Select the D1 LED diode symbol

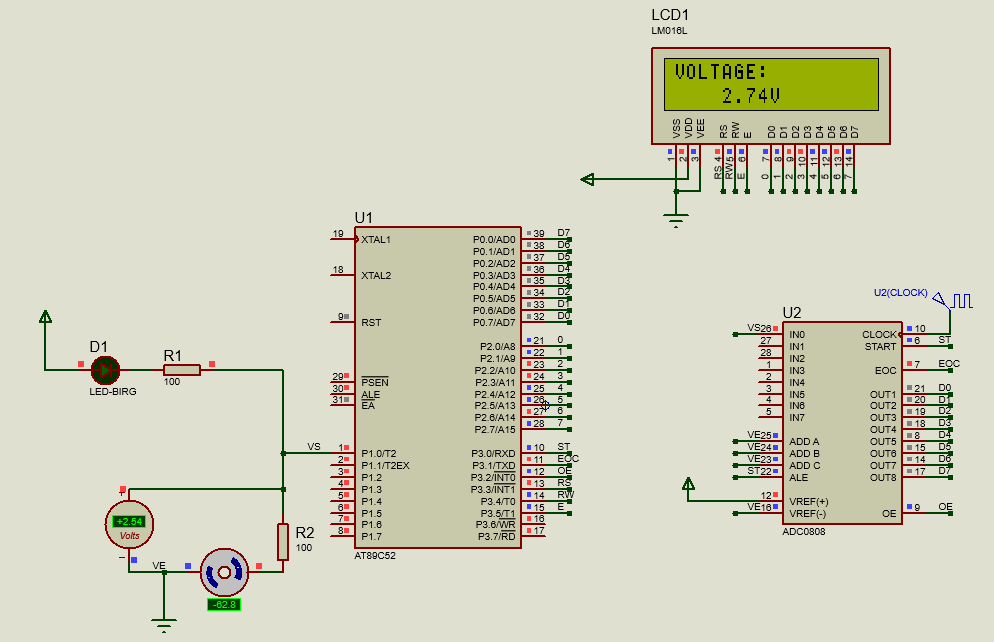[x=105, y=370]
